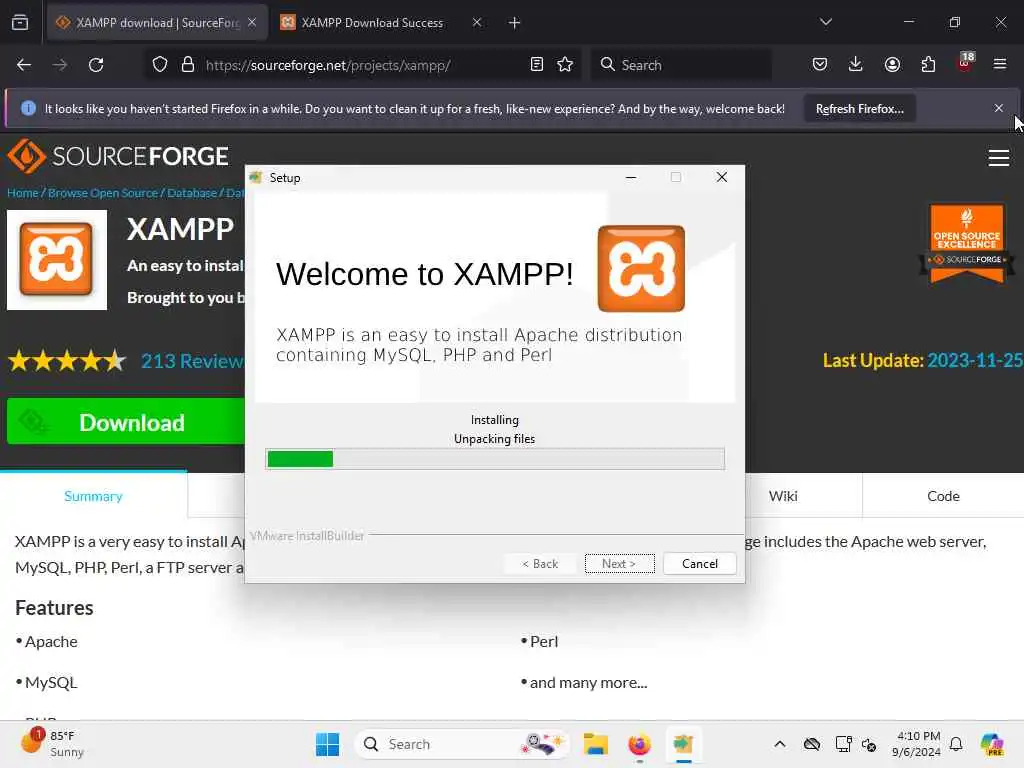
Task: Click the XAMPP project logo thumbnail
Action: [57, 260]
